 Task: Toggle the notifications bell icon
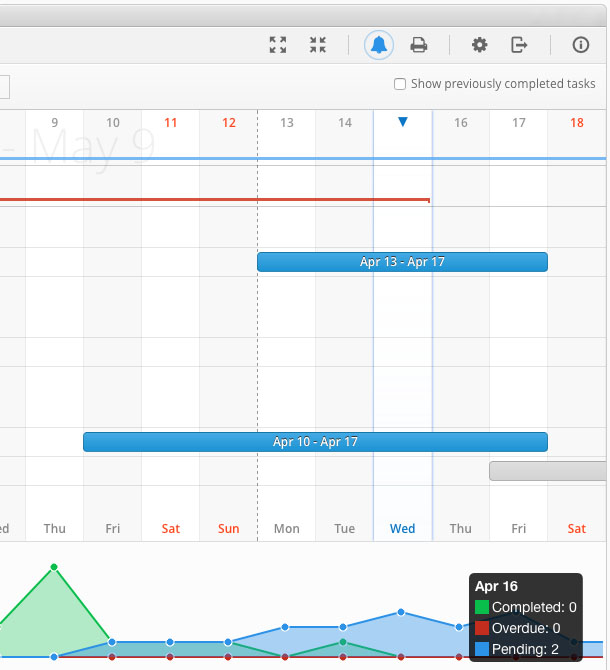point(379,45)
